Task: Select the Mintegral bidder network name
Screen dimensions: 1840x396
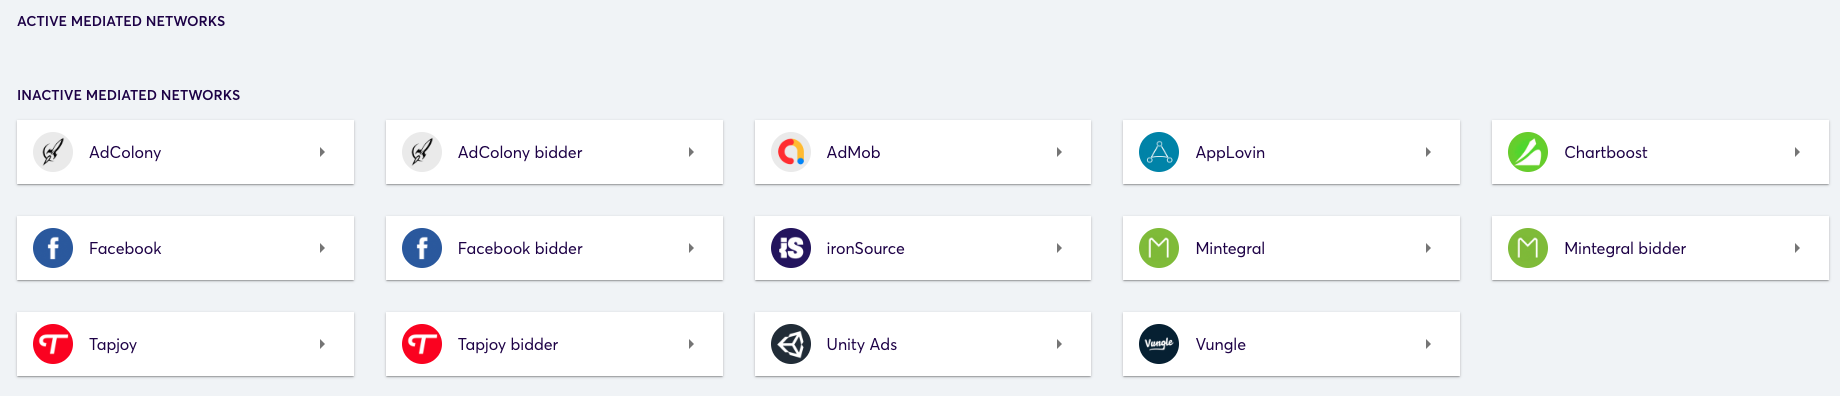Action: [x=1625, y=248]
